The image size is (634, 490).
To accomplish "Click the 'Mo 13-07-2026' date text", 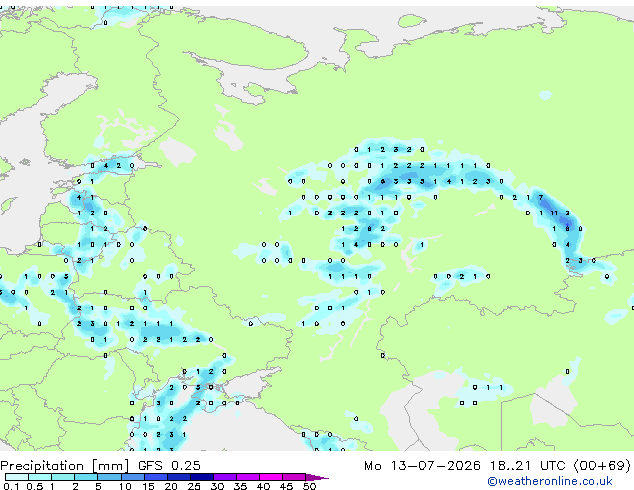I will tap(423, 466).
